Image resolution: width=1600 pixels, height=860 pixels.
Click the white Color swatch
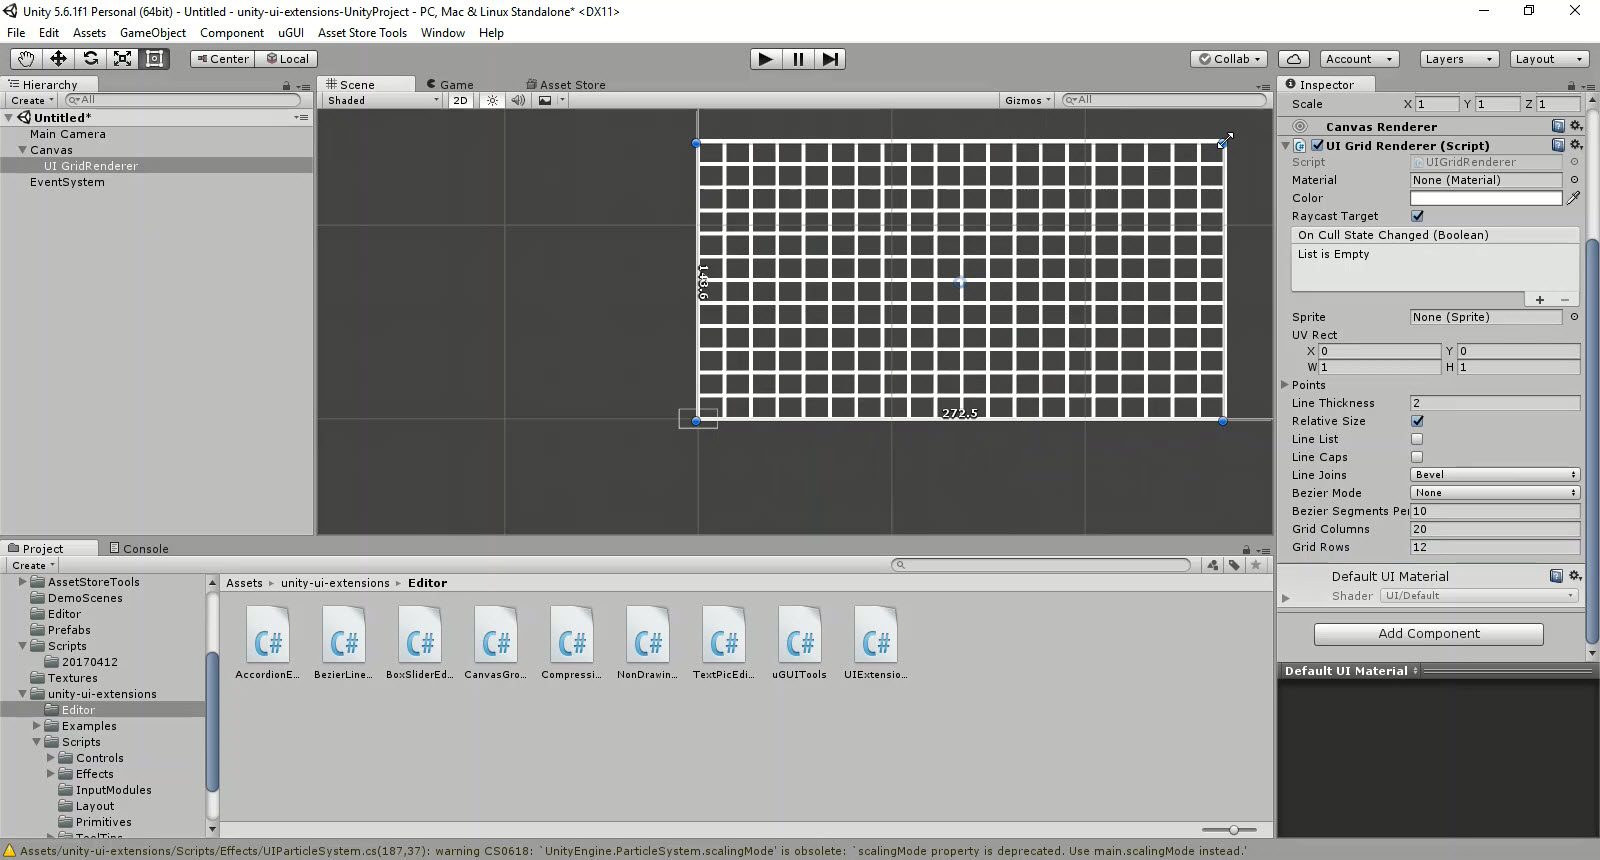[x=1486, y=198]
